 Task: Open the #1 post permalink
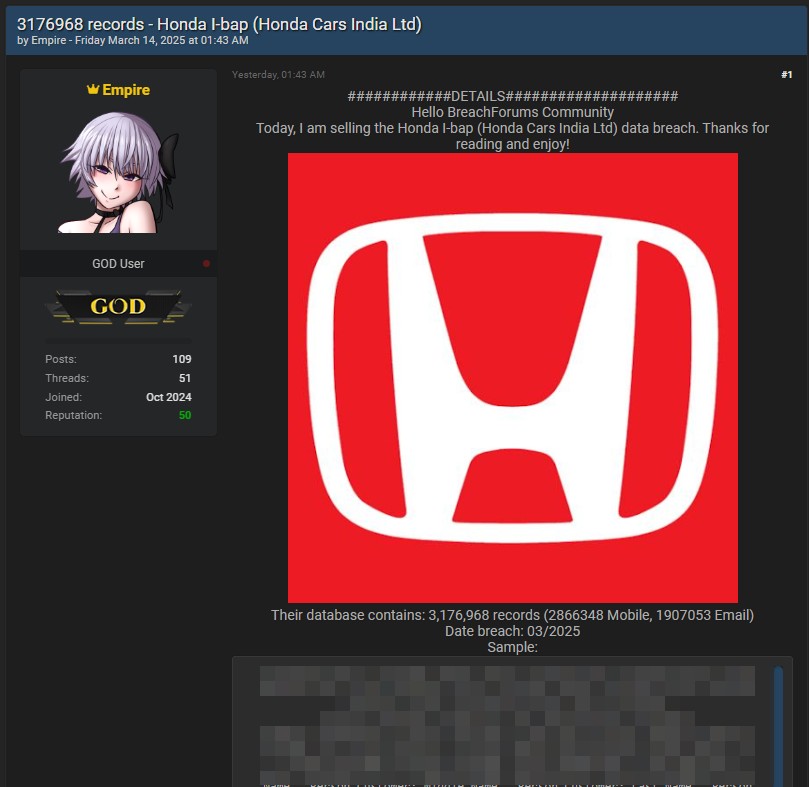(786, 75)
